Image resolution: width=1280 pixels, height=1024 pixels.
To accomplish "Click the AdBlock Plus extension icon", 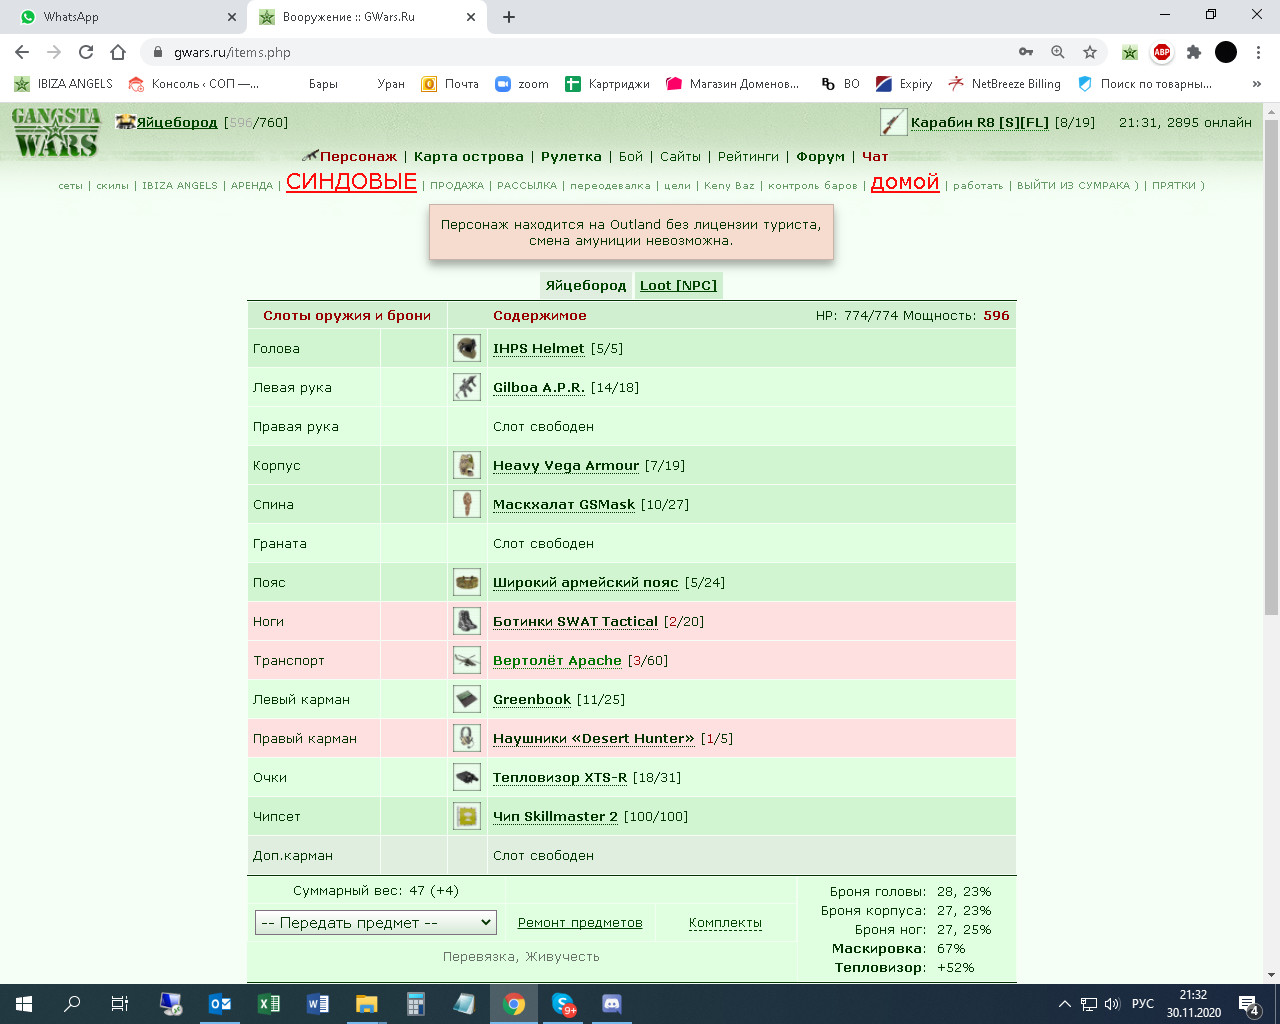I will (x=1161, y=52).
